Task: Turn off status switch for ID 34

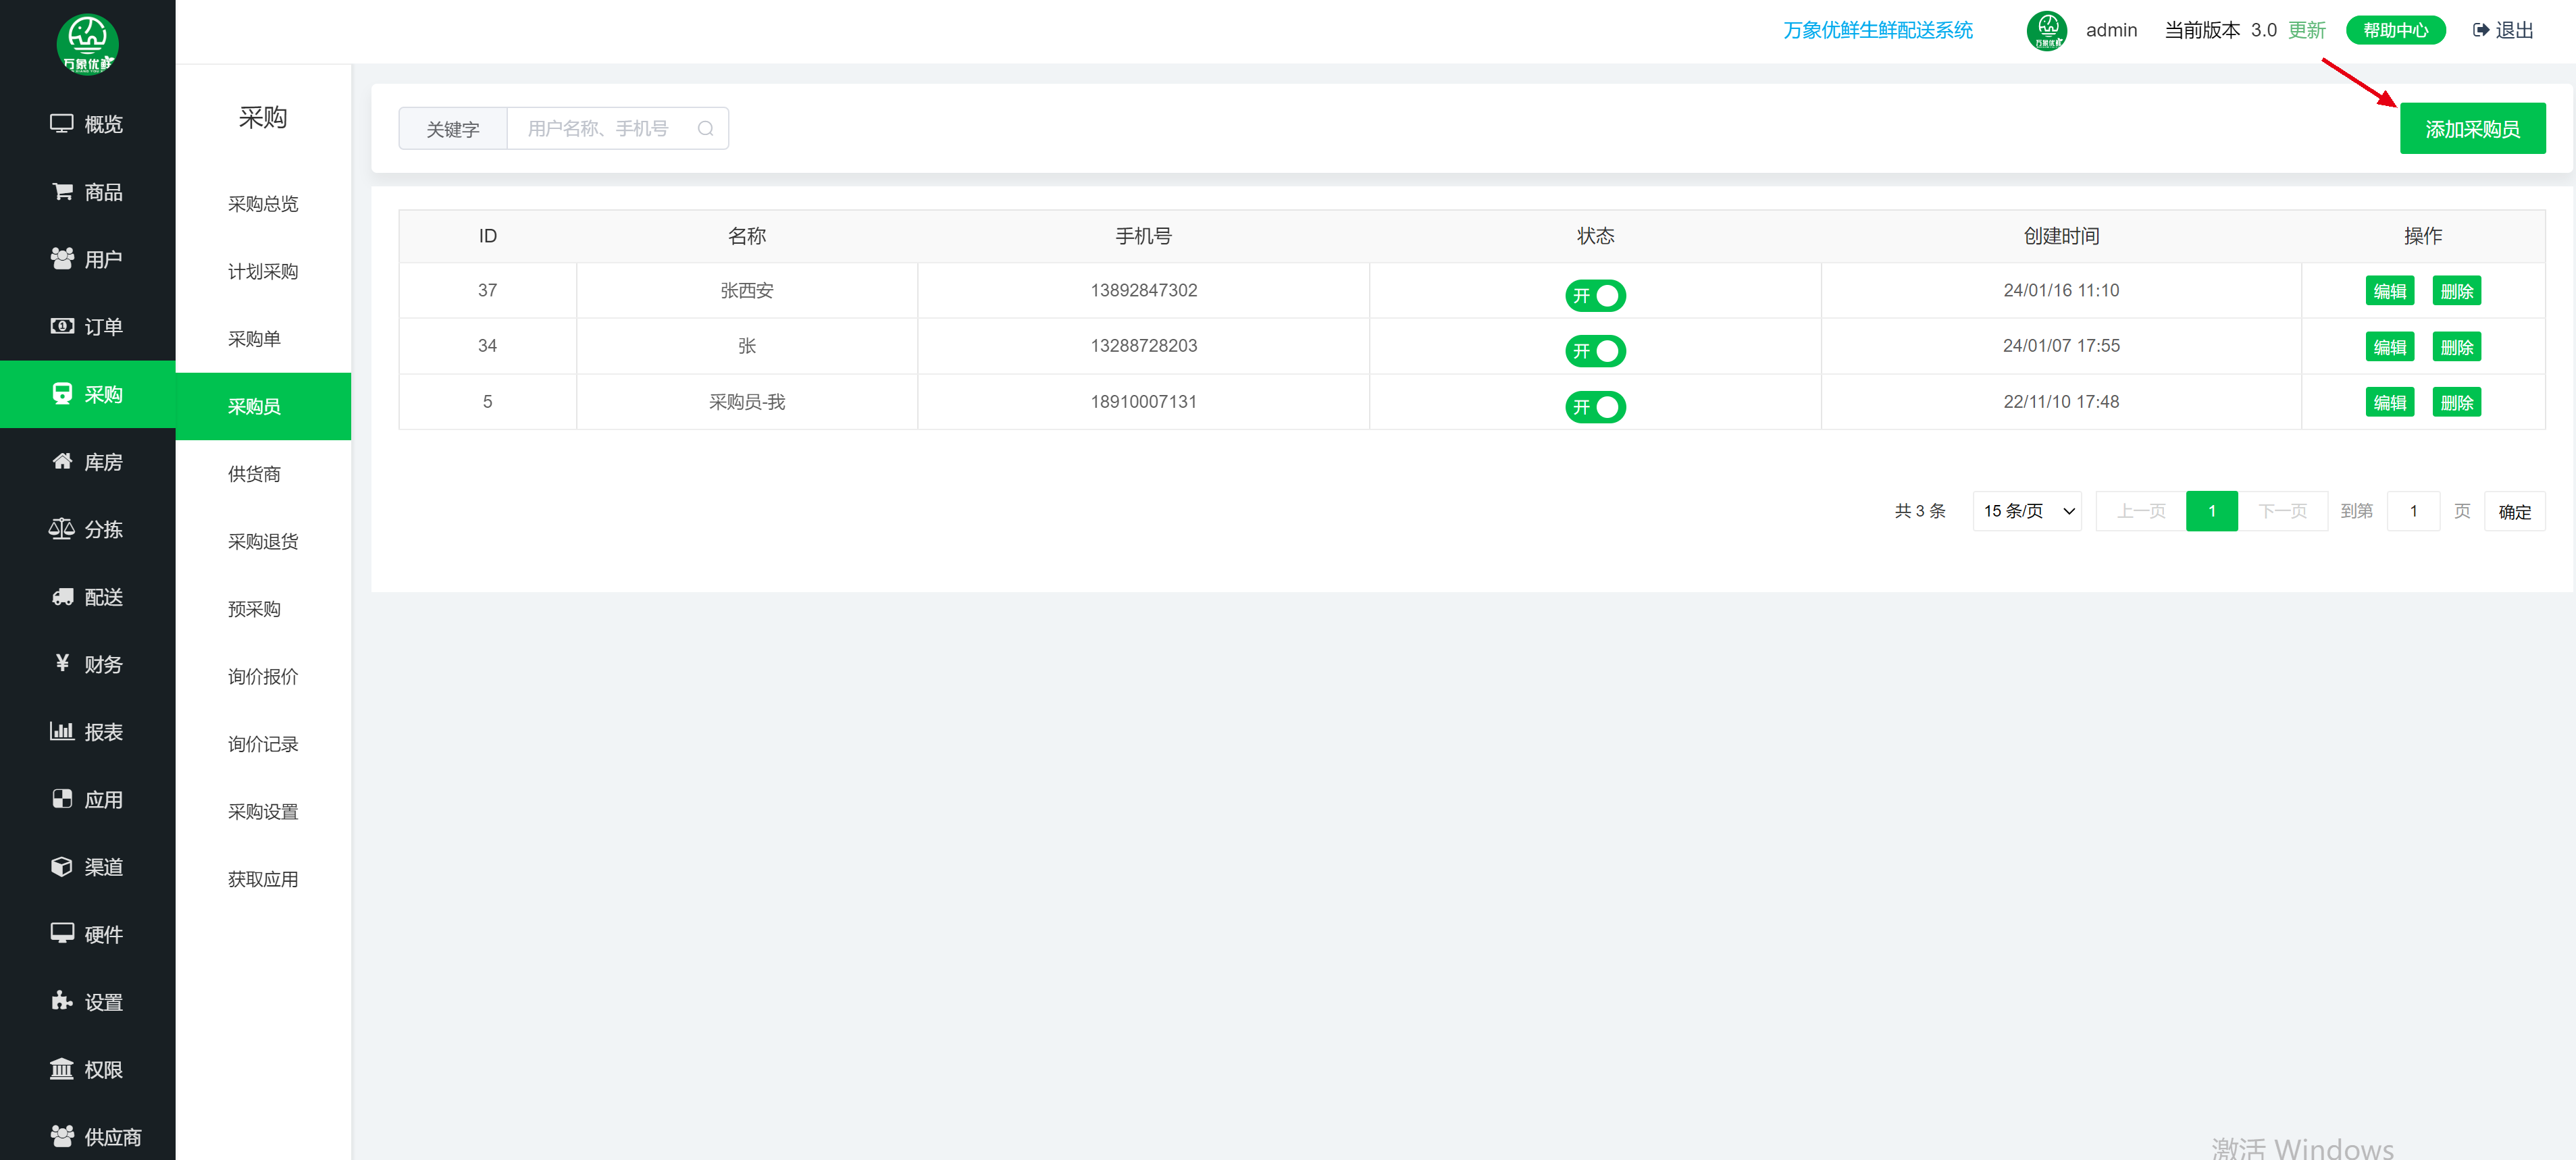Action: click(x=1595, y=351)
